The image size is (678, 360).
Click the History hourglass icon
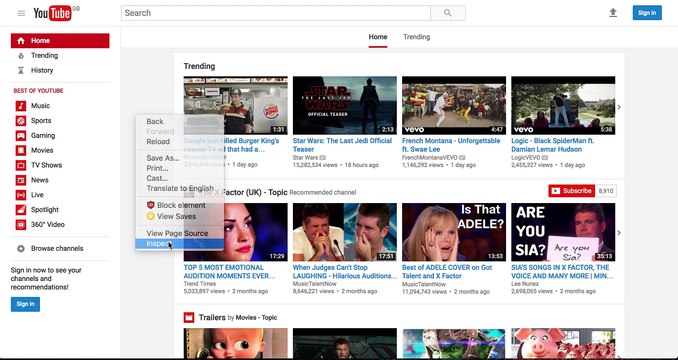pos(21,70)
